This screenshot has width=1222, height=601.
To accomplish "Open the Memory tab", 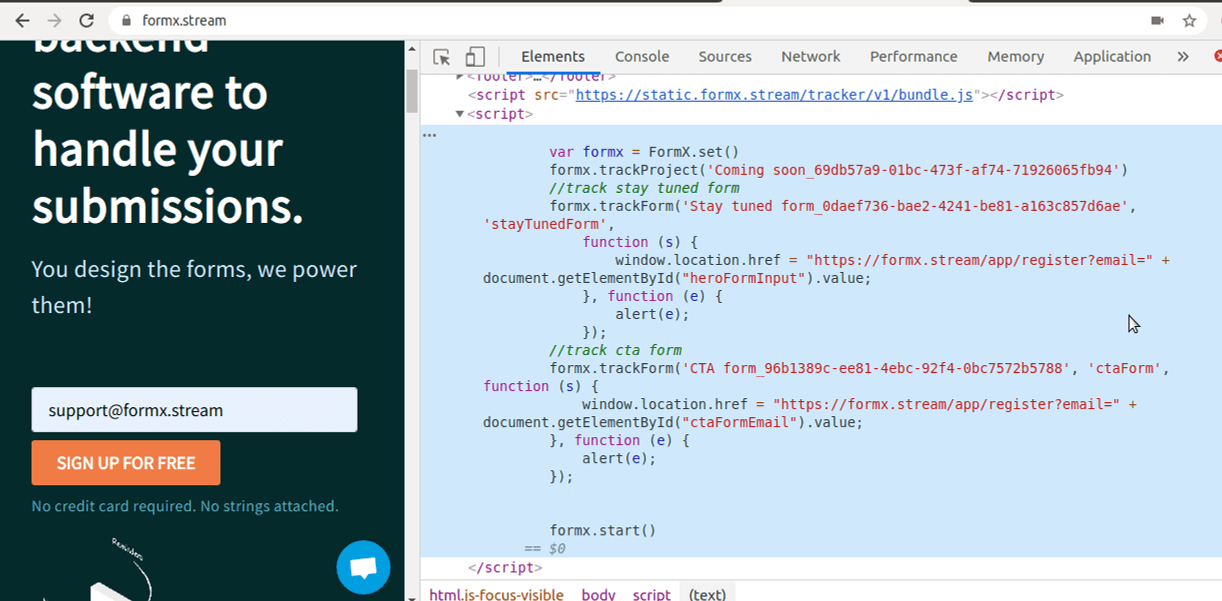I will click(1016, 57).
